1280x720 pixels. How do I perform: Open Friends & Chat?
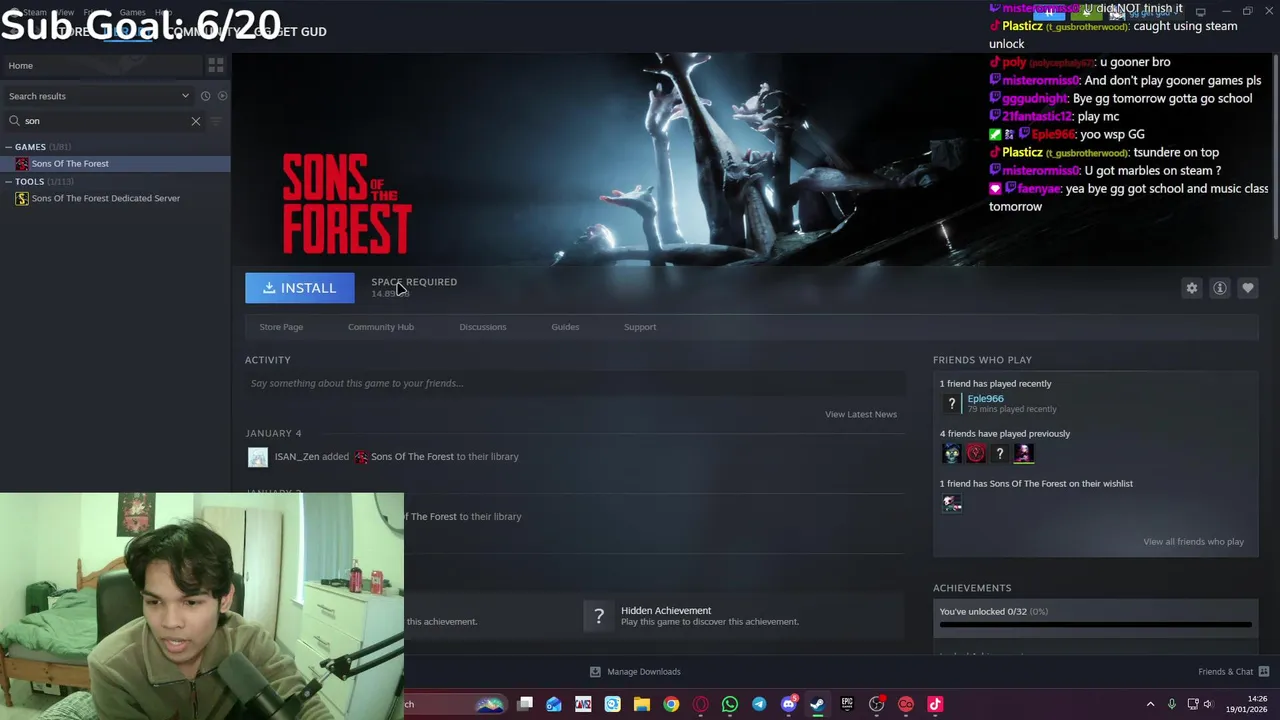1225,672
